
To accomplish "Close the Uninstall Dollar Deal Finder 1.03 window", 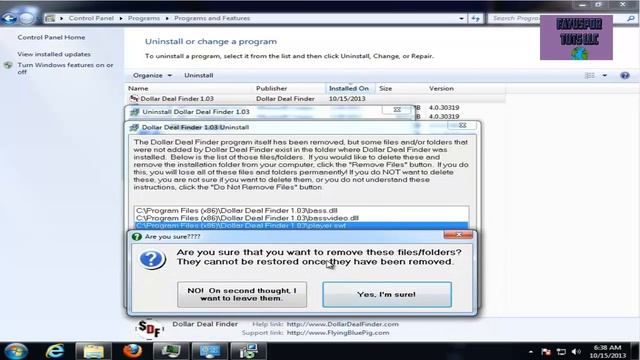I will click(x=396, y=110).
